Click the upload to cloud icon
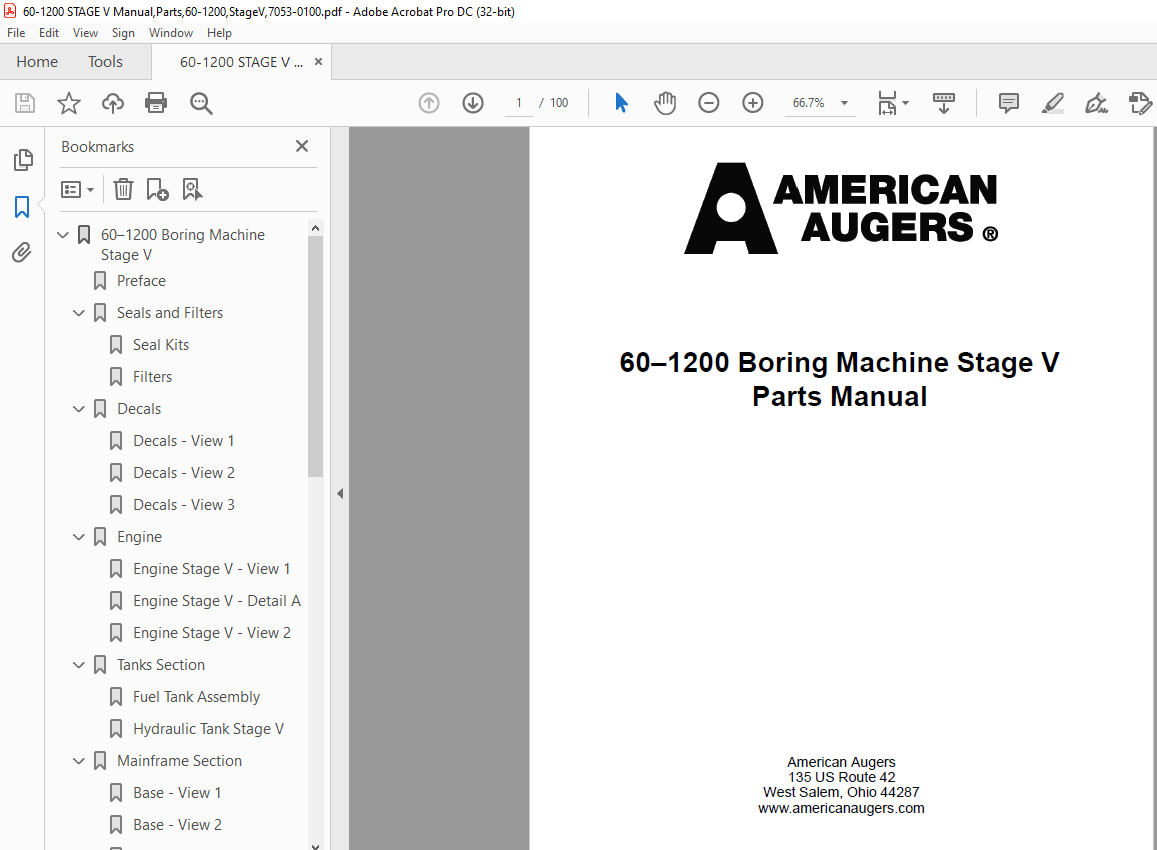1157x850 pixels. [x=113, y=103]
